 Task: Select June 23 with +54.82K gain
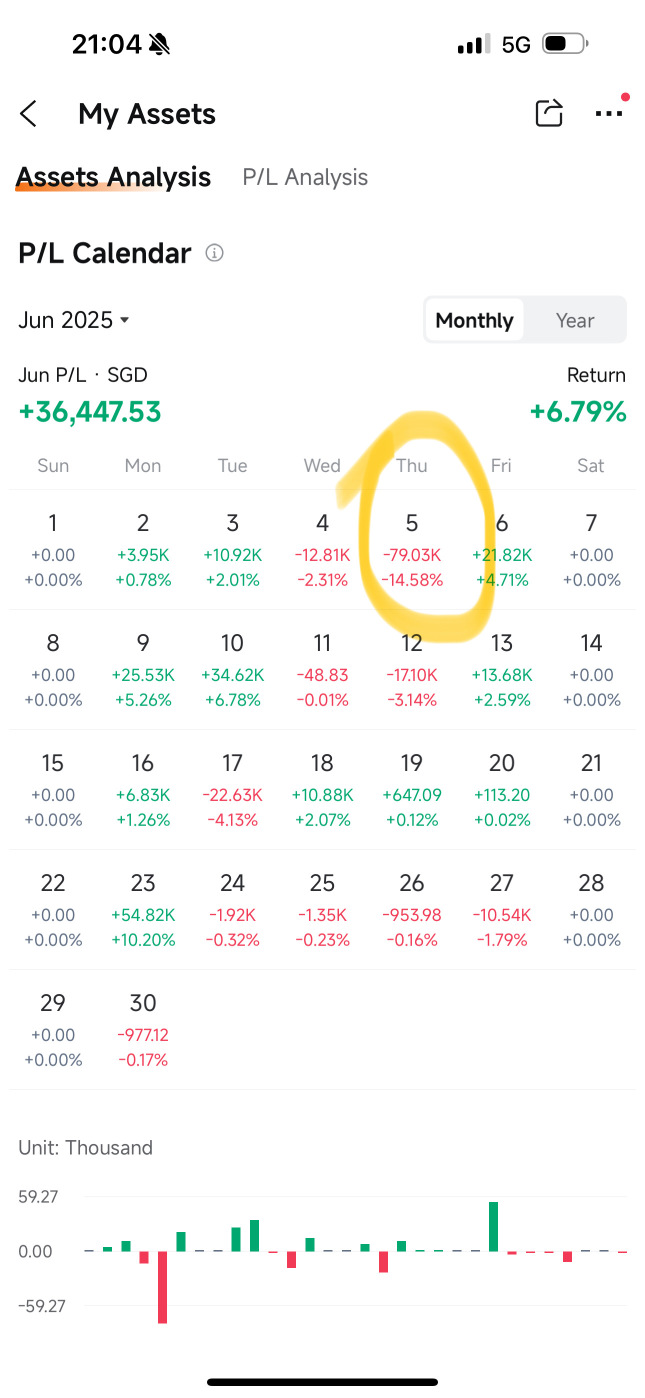(143, 909)
